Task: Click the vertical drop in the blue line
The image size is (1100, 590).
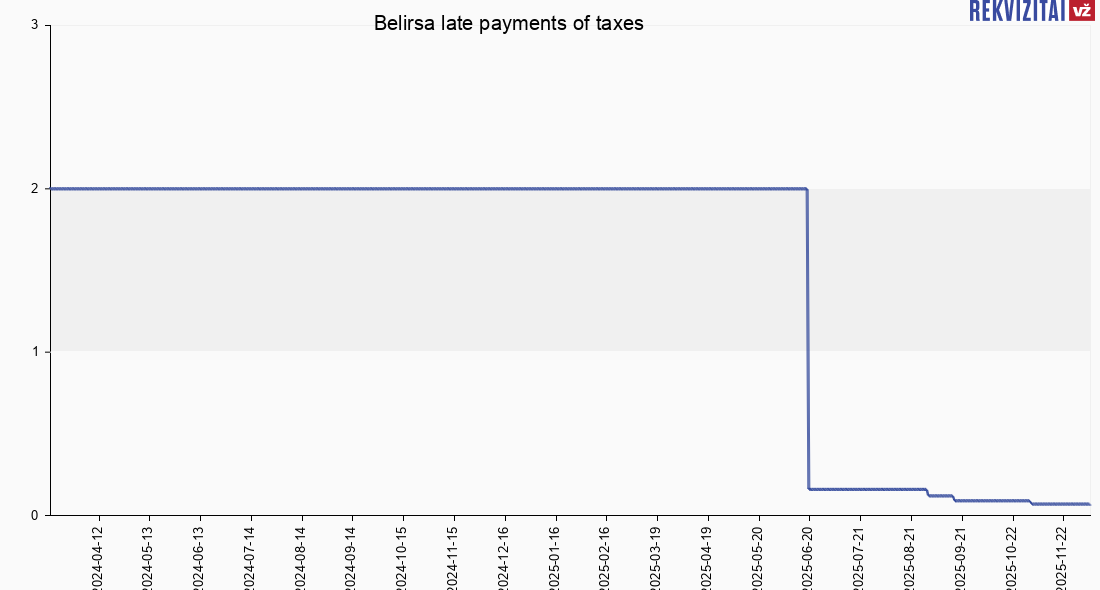Action: point(808,340)
